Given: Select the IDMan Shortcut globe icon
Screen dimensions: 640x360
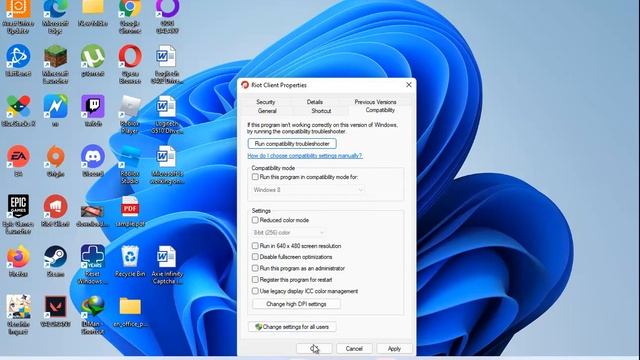Looking at the screenshot, I should pos(93,307).
